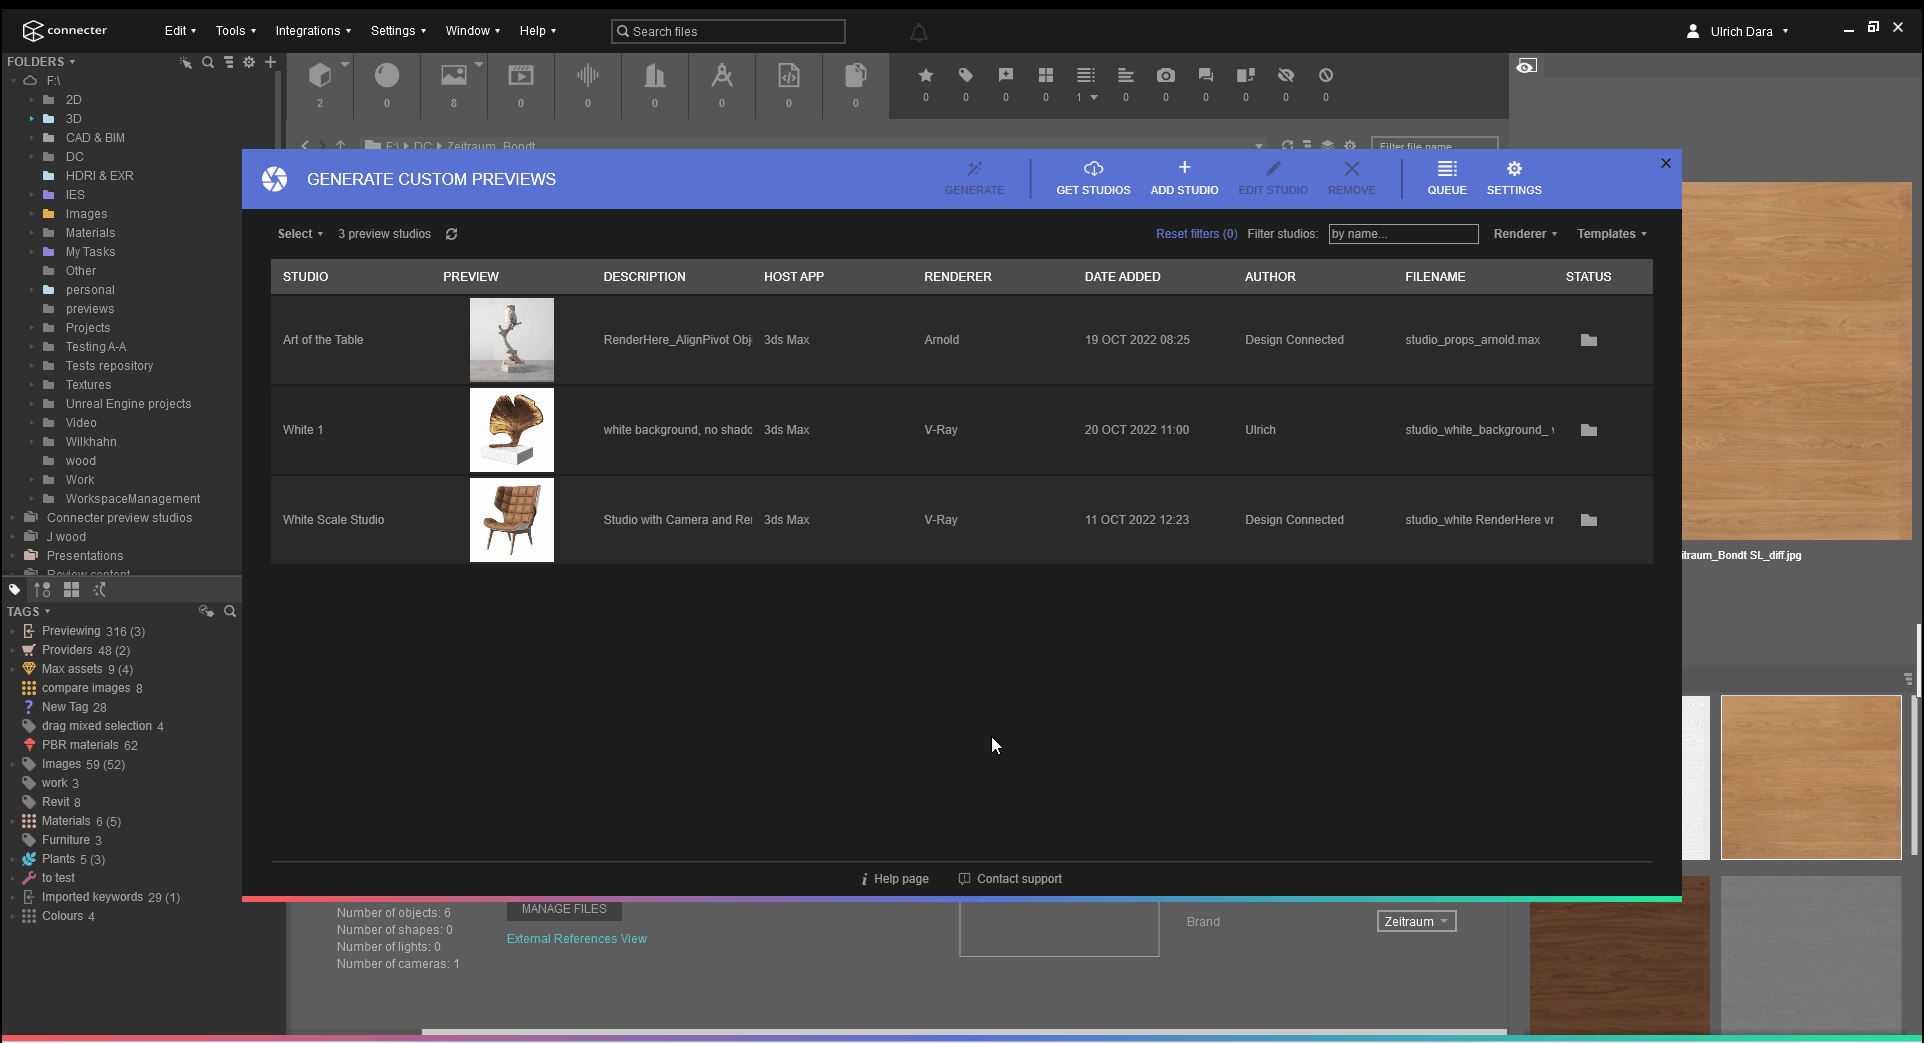Click the External References View link
The image size is (1924, 1043).
click(x=576, y=938)
